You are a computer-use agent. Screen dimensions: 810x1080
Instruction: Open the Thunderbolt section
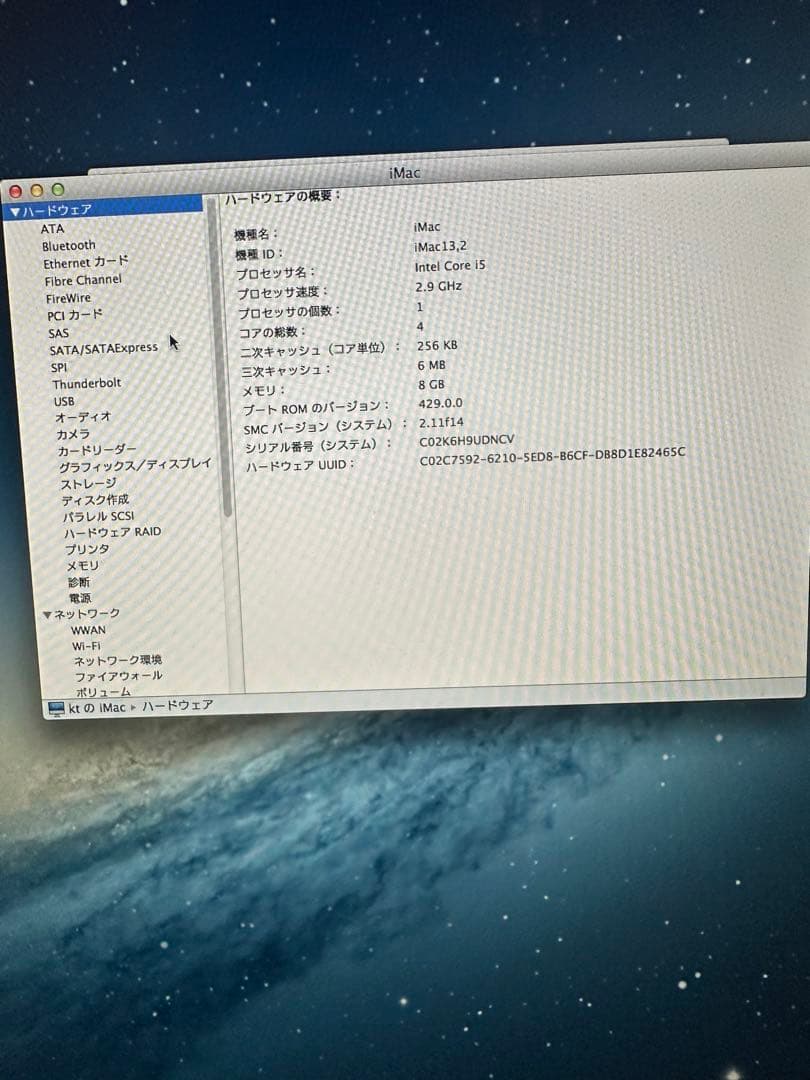point(87,383)
